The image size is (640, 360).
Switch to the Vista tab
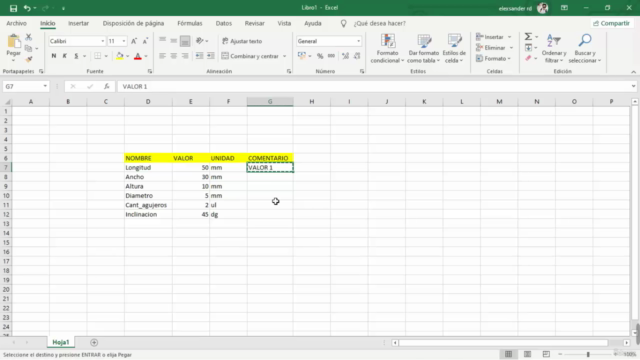click(x=284, y=23)
